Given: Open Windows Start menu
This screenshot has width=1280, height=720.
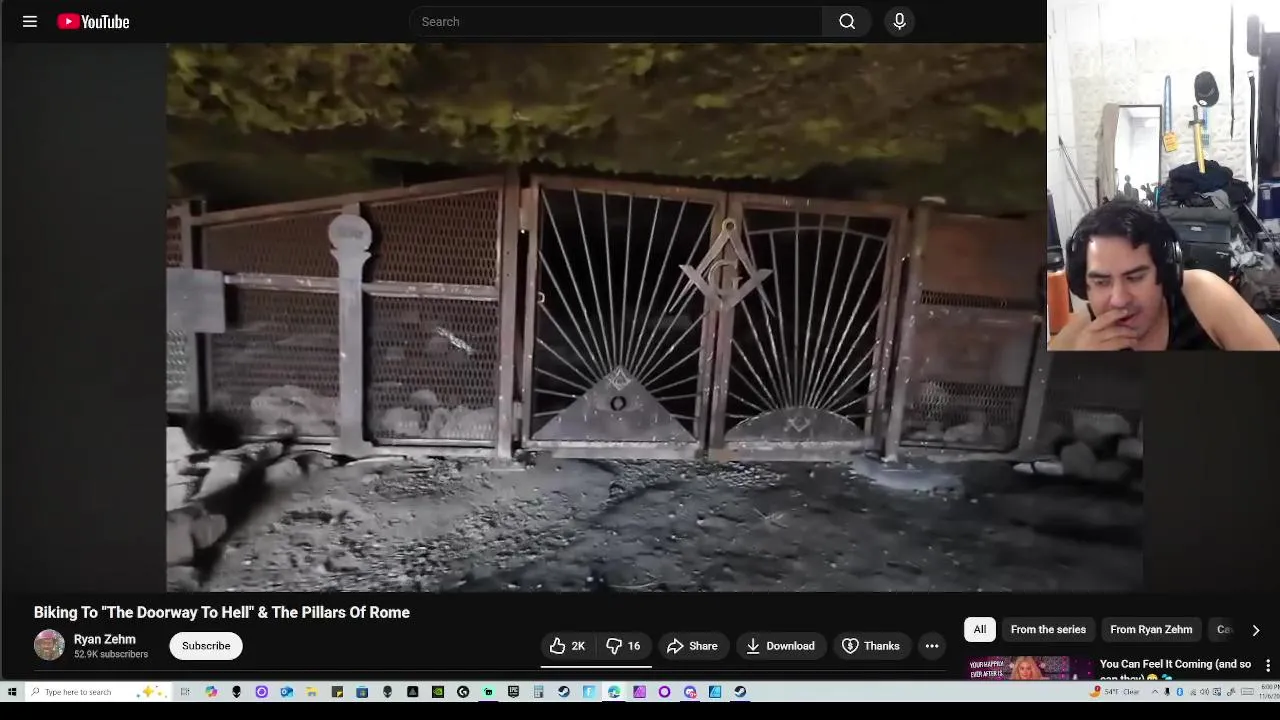Looking at the screenshot, I should click(x=12, y=691).
